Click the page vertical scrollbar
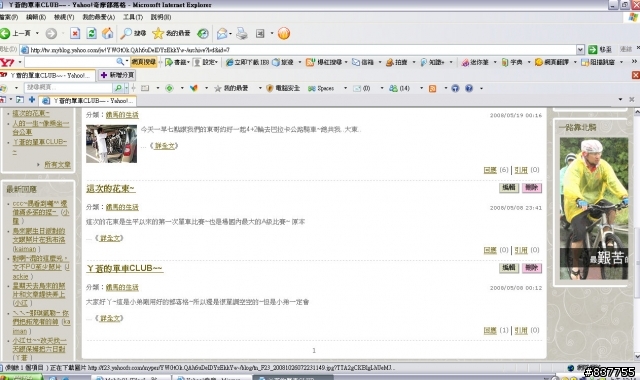Screen dimensions: 640x380 637,234
